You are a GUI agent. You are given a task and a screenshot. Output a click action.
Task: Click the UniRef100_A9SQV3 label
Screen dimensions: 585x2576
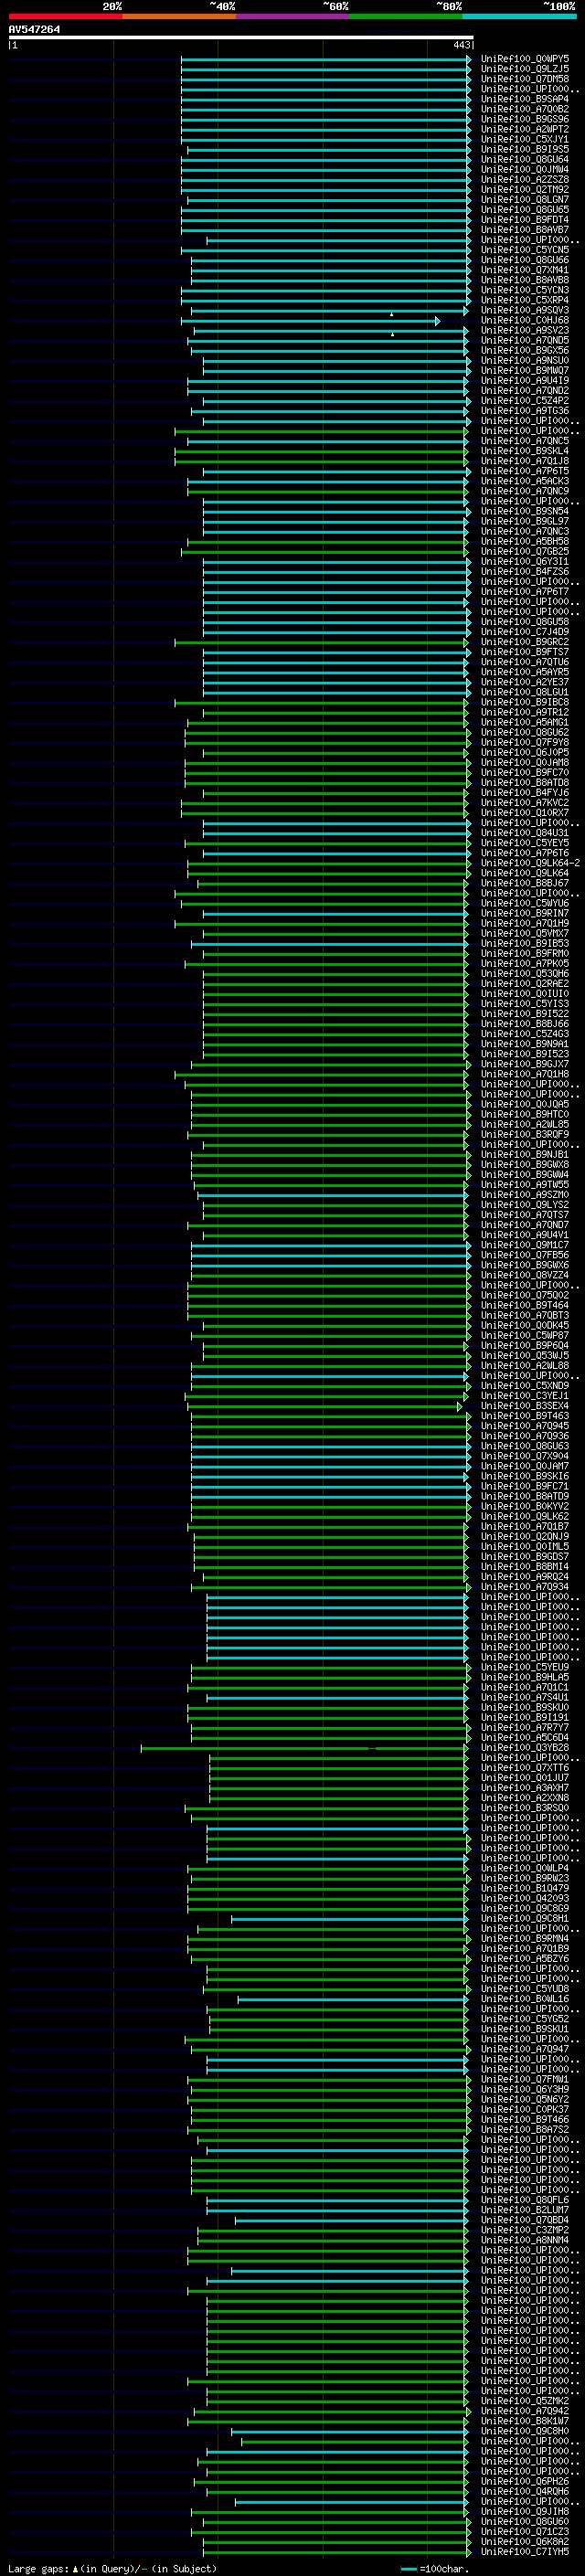coord(525,310)
